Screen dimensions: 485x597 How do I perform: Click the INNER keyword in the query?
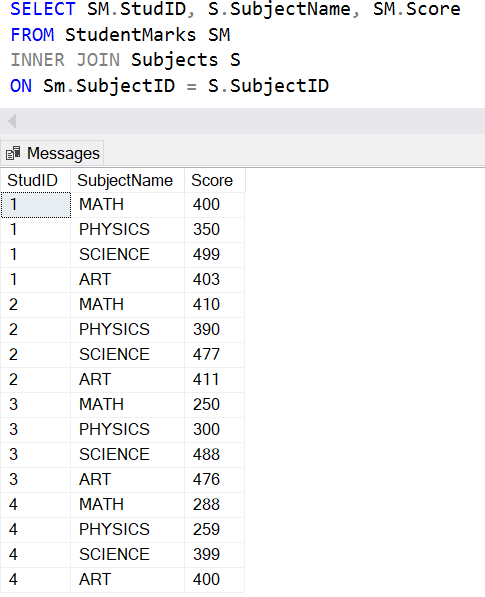click(37, 60)
